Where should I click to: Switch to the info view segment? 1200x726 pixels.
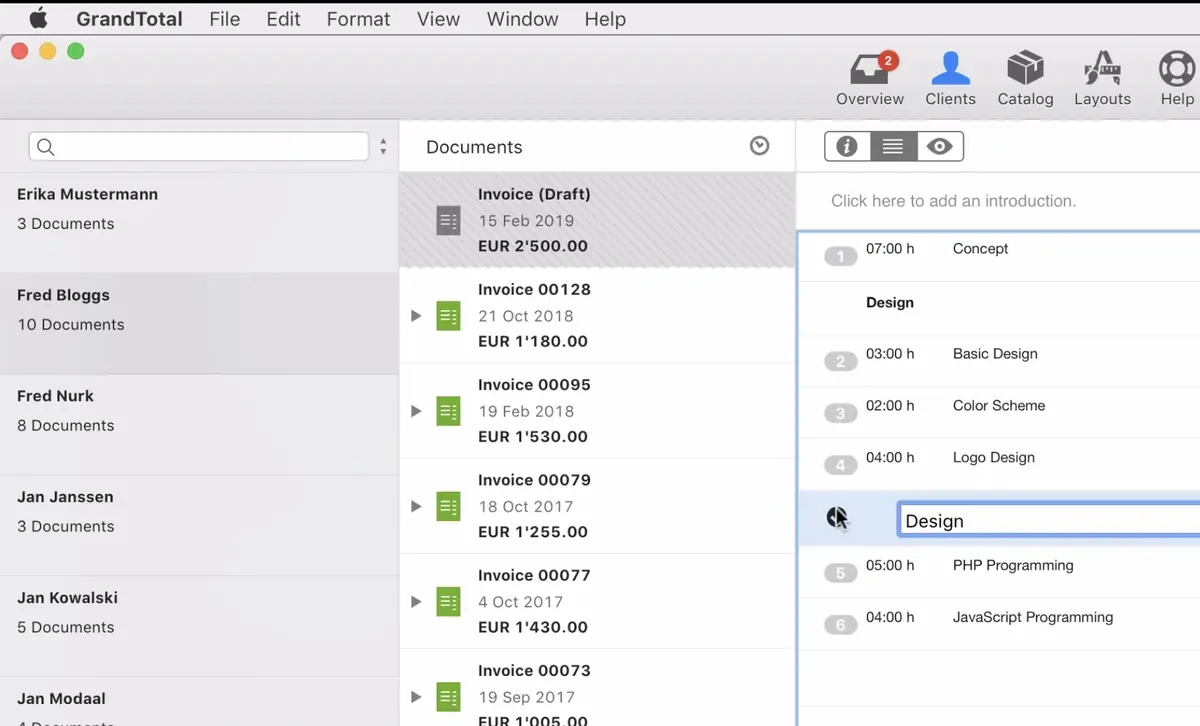[847, 147]
